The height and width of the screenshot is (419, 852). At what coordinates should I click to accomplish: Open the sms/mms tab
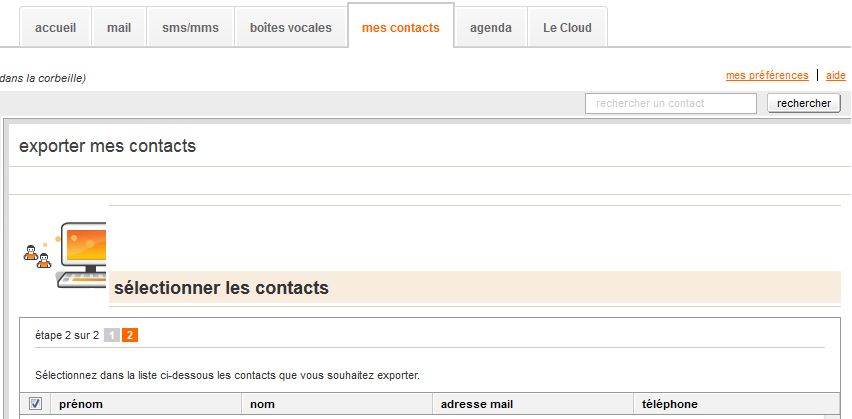click(190, 28)
